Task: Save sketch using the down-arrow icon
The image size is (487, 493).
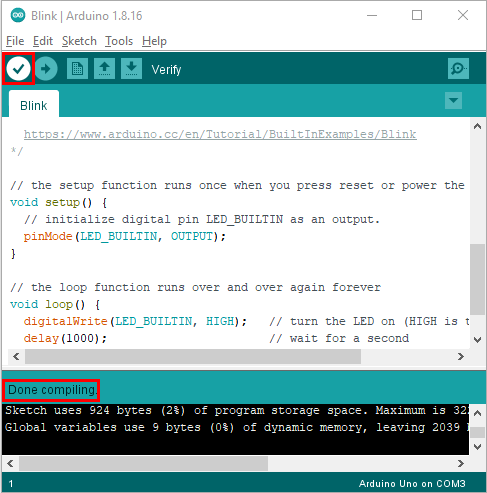Action: click(131, 69)
